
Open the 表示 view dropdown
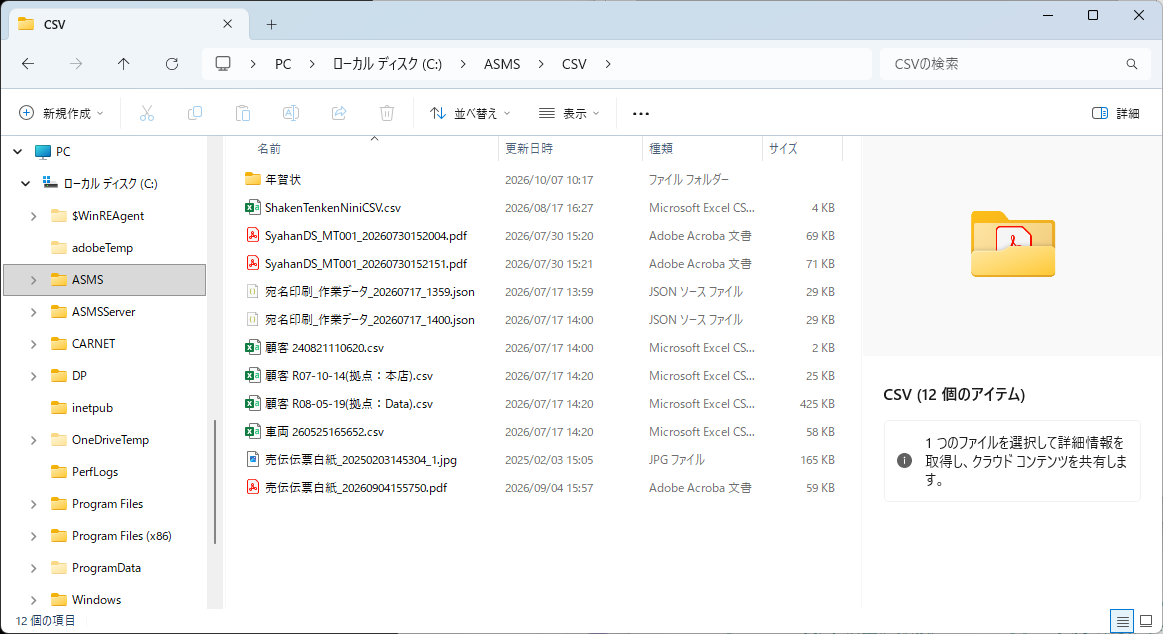tap(569, 113)
